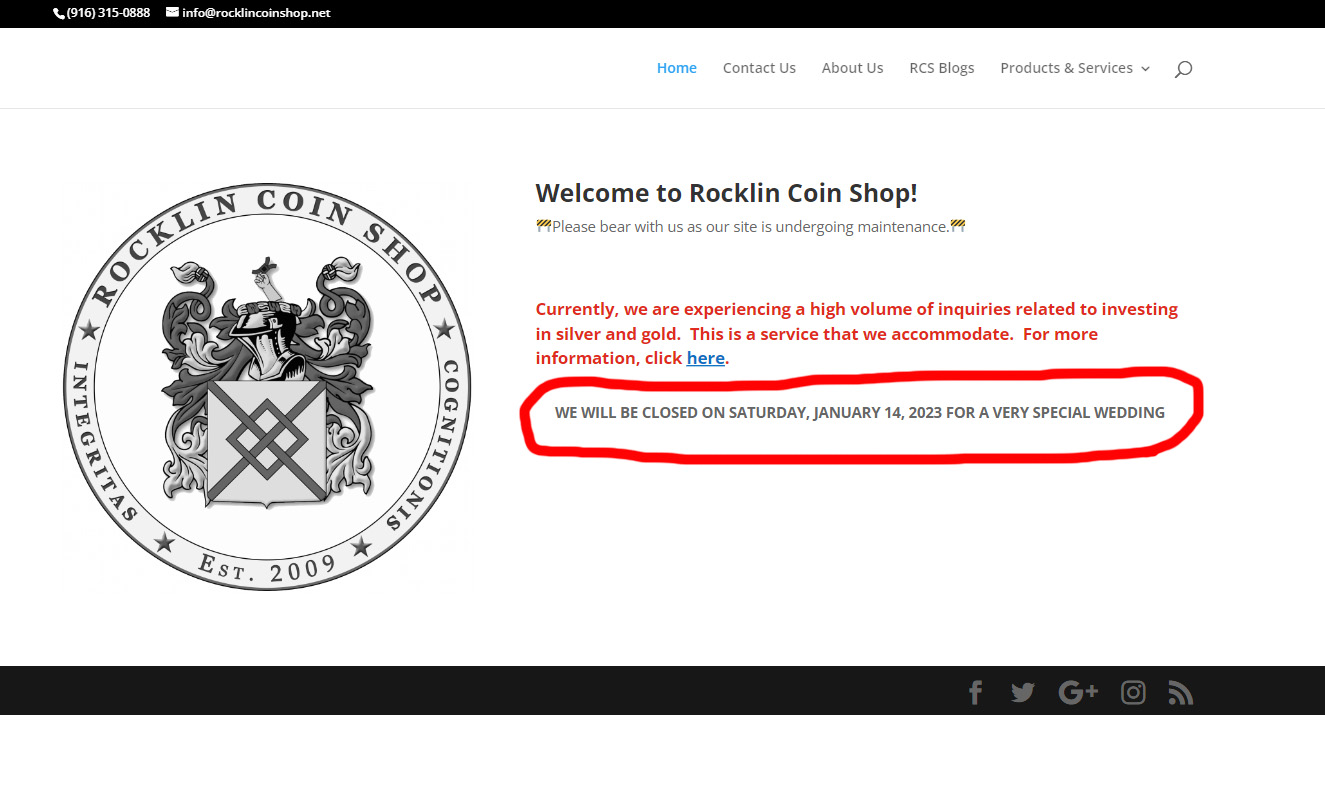Open the About Us page
The image size is (1325, 790).
pos(852,68)
